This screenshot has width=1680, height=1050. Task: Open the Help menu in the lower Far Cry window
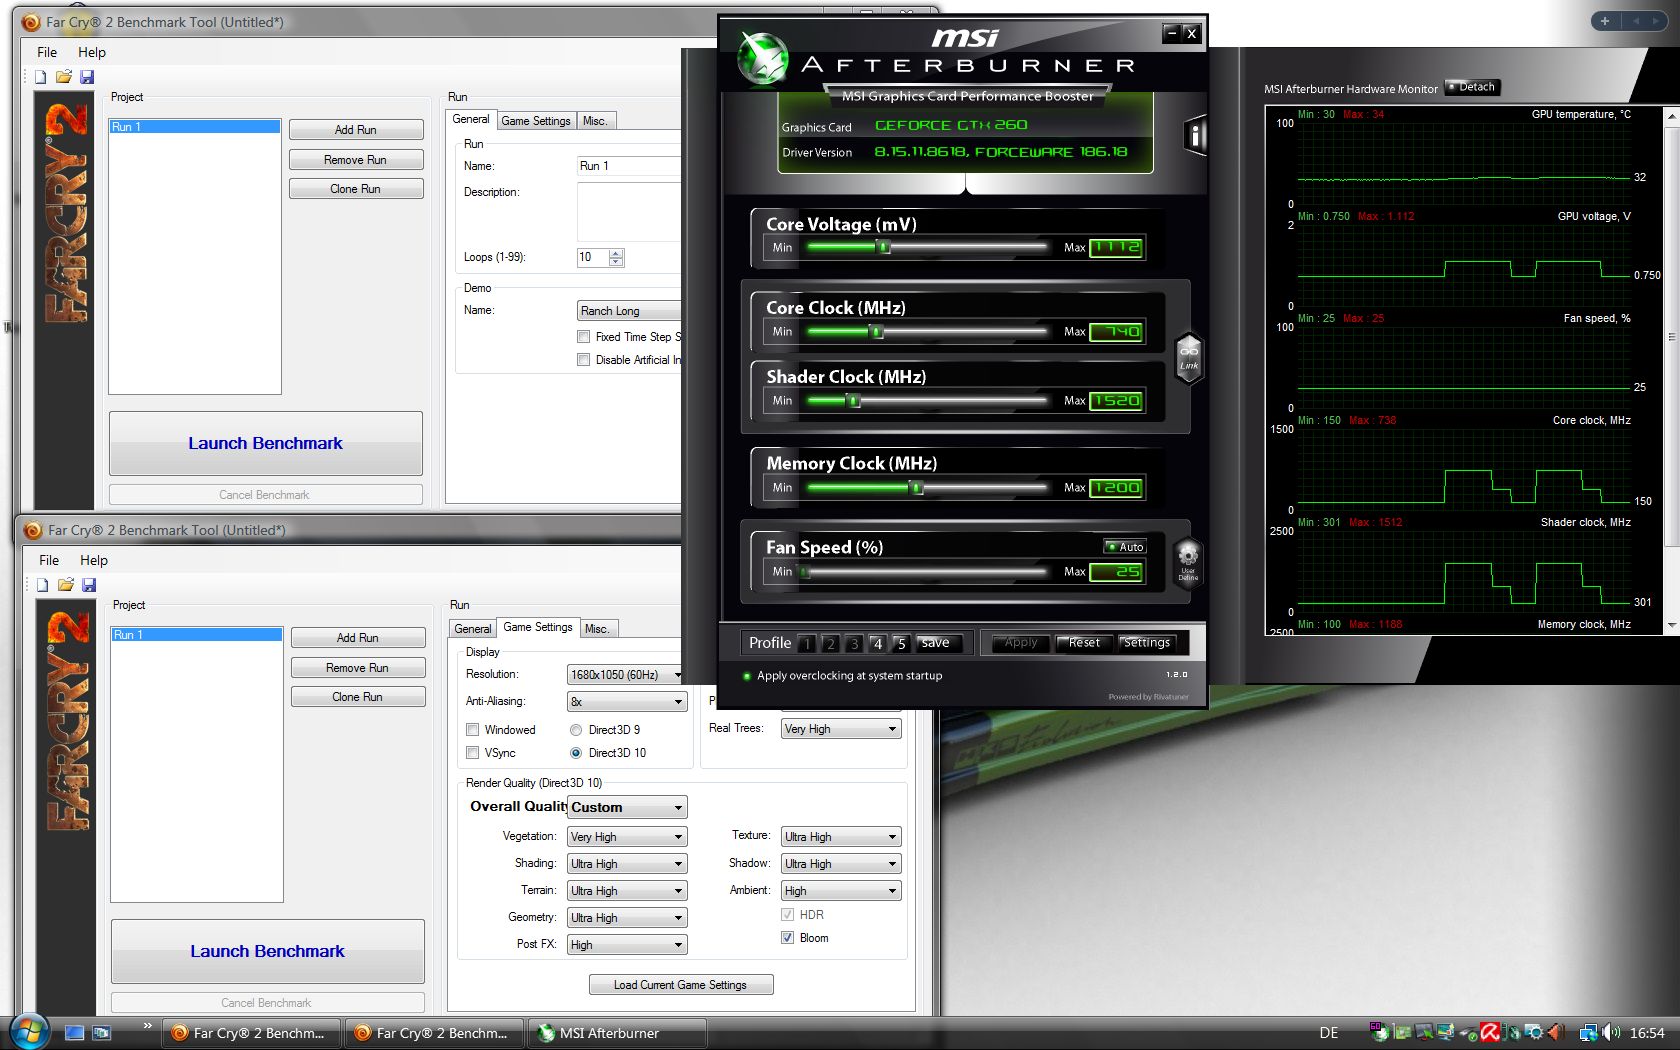coord(94,560)
